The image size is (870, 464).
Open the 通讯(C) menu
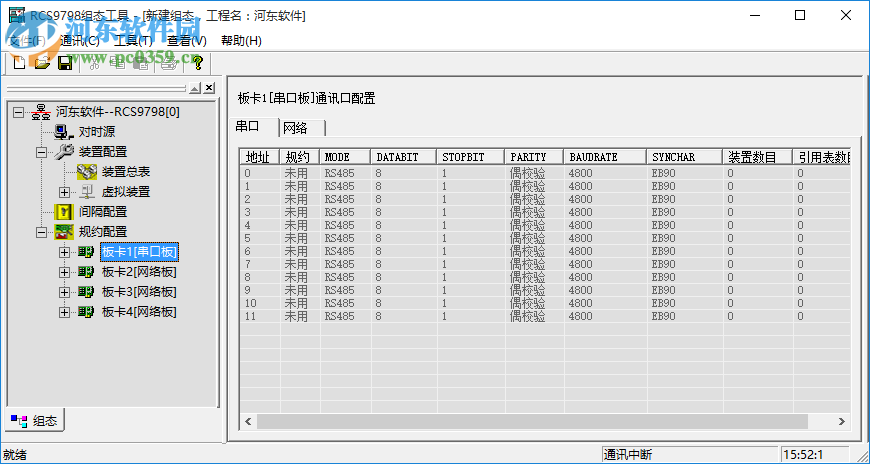79,41
